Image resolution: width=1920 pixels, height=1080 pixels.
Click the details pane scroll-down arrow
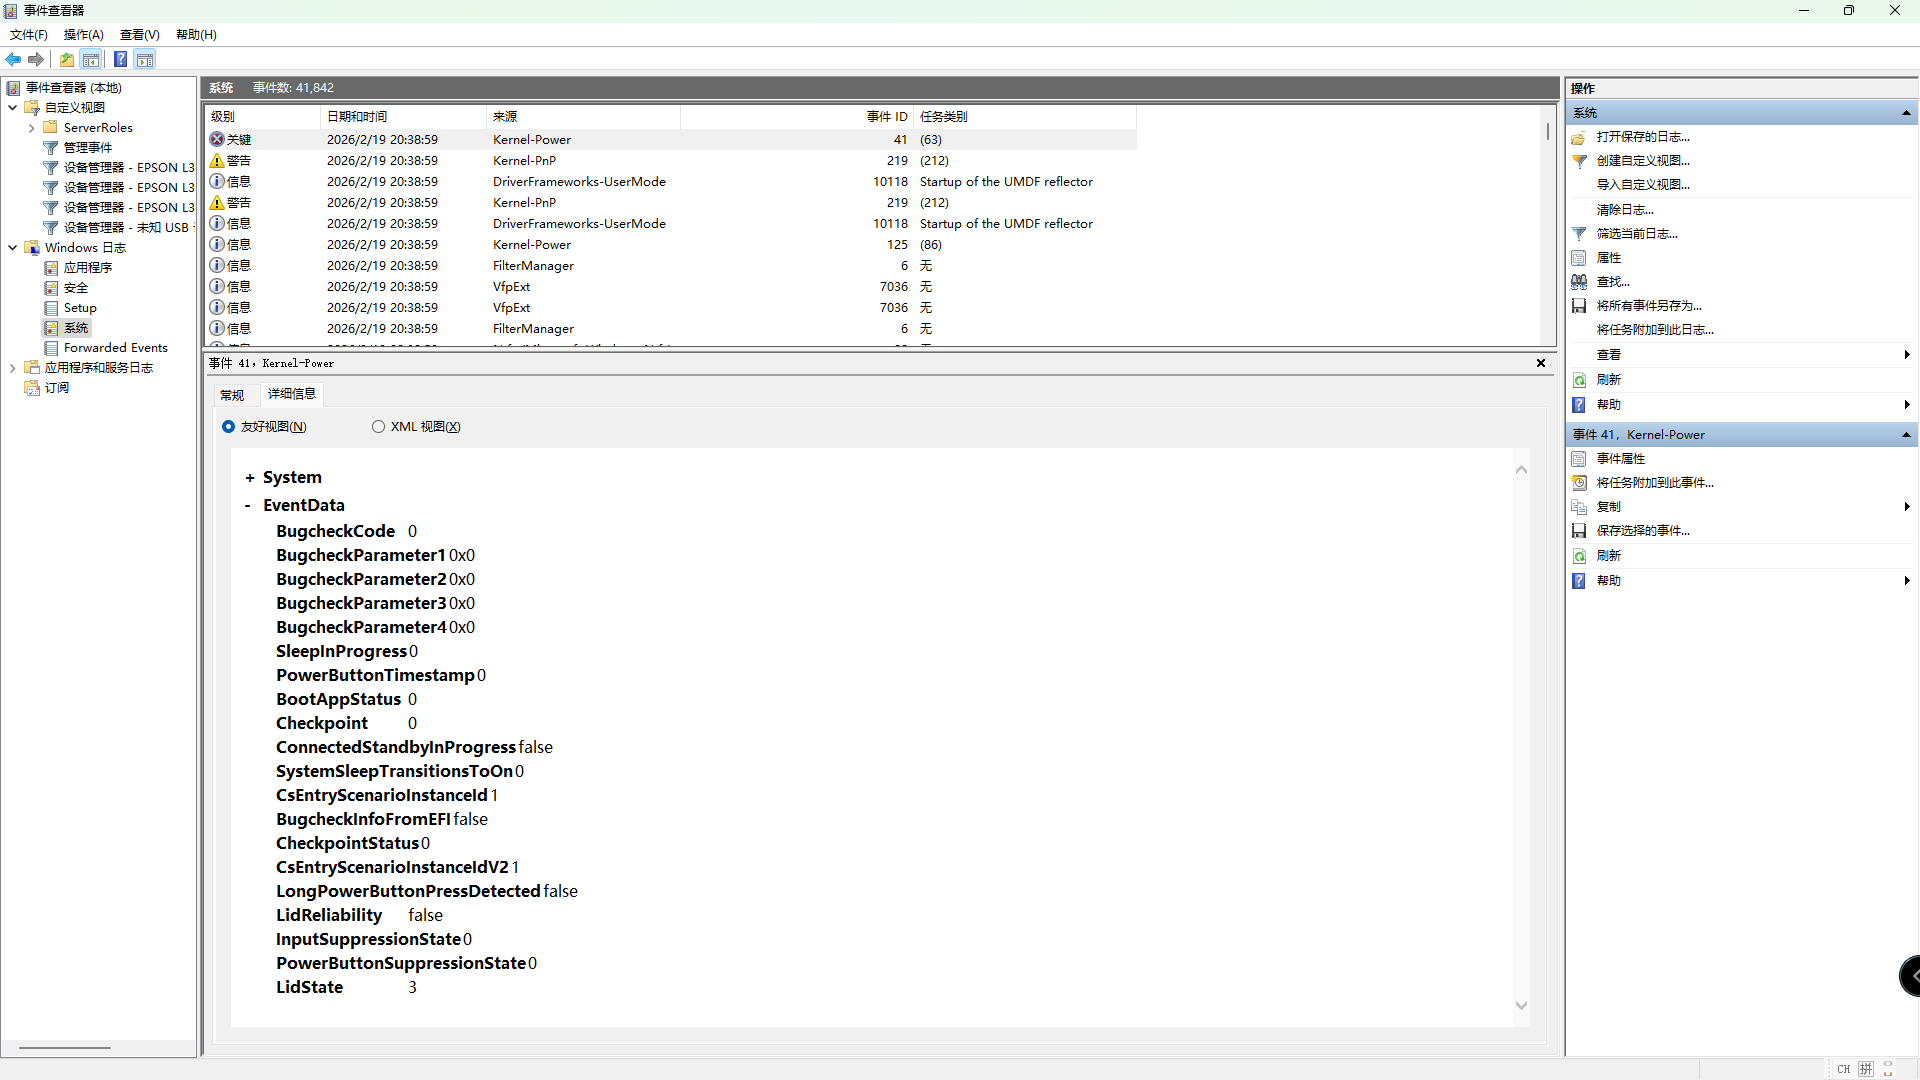point(1521,1006)
